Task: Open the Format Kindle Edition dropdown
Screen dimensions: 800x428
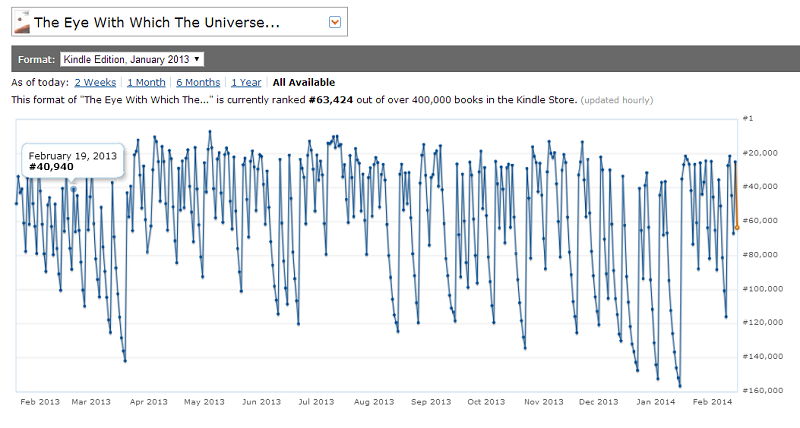Action: click(132, 59)
